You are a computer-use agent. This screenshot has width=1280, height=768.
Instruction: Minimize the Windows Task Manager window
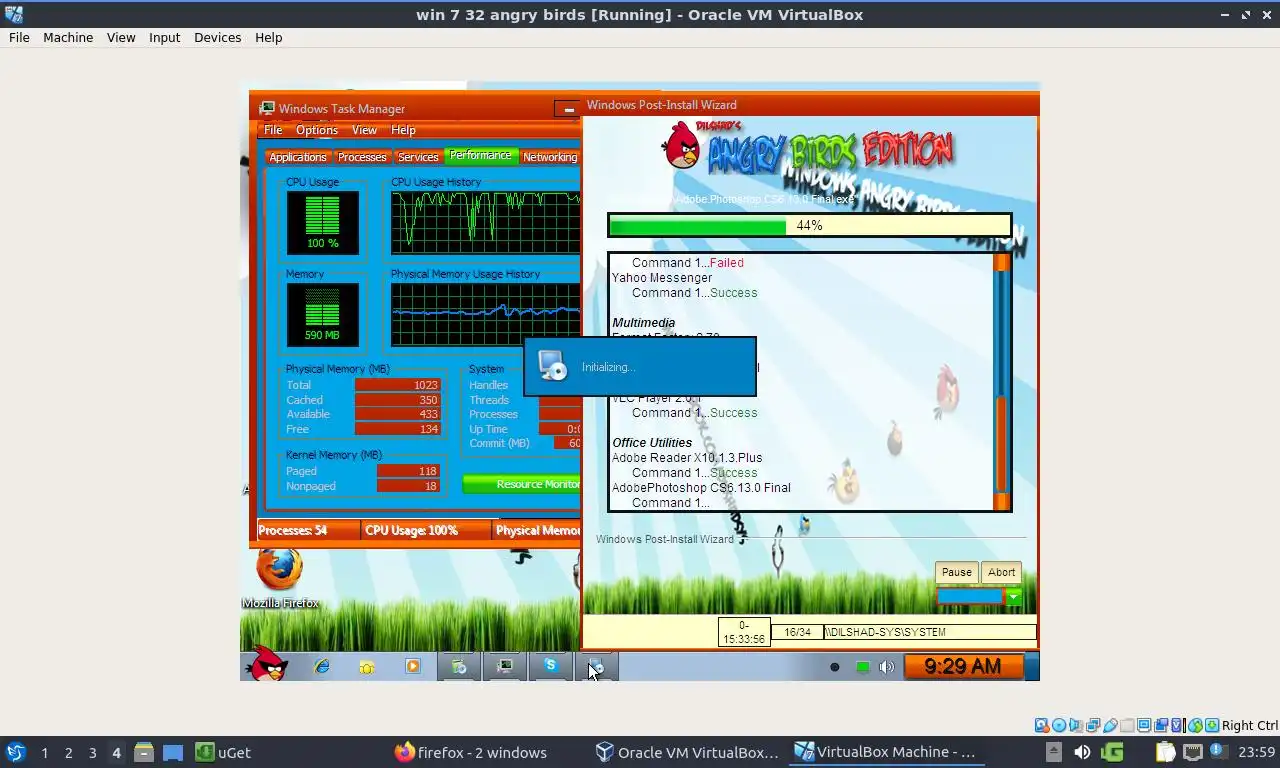click(568, 109)
